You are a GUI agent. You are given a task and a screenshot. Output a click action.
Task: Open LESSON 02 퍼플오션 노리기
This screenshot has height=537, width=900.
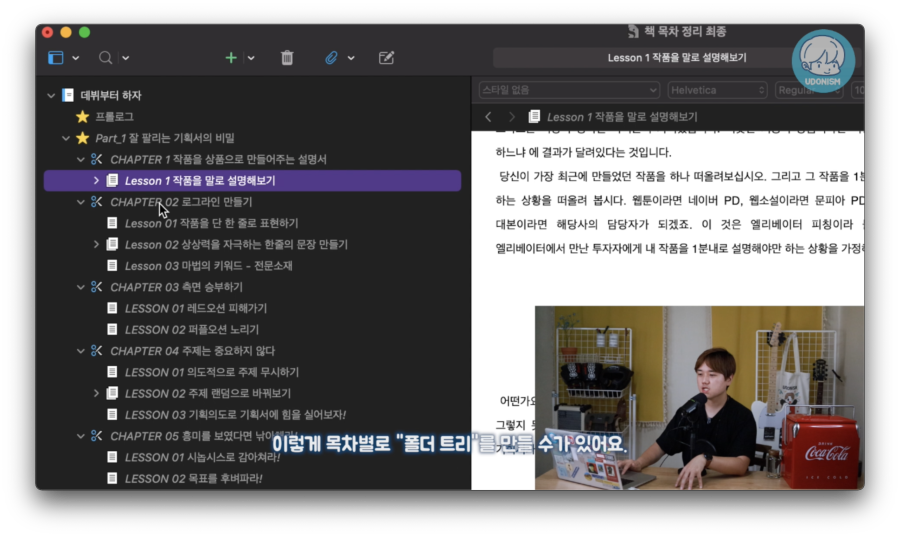[192, 330]
